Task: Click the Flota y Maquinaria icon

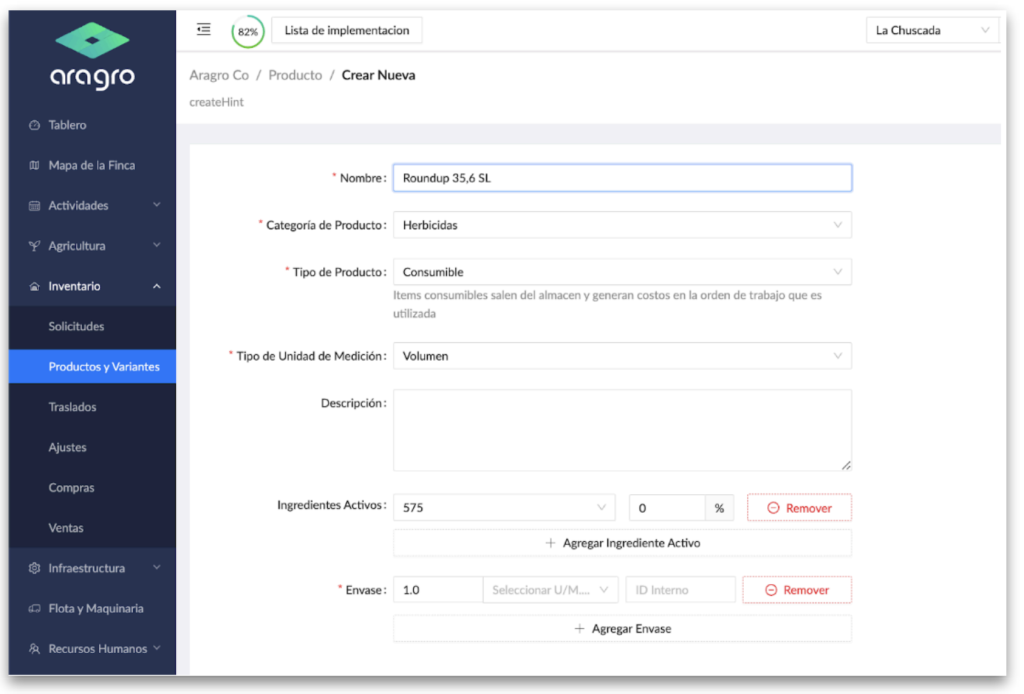Action: coord(35,608)
